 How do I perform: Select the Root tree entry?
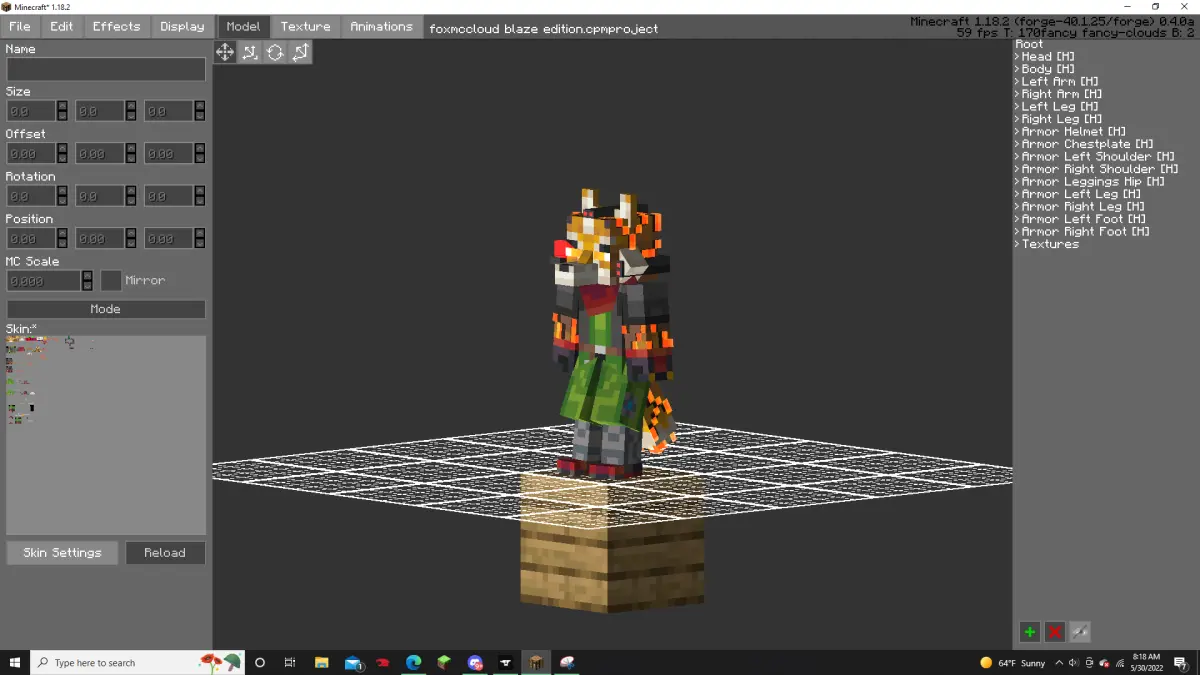1029,44
